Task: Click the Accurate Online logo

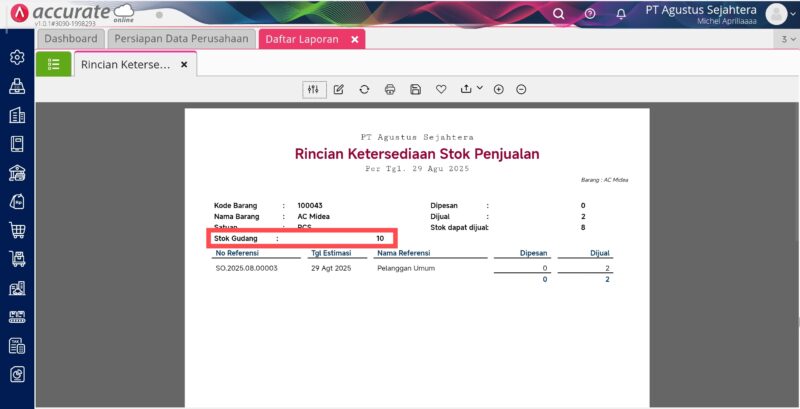Action: pos(72,14)
